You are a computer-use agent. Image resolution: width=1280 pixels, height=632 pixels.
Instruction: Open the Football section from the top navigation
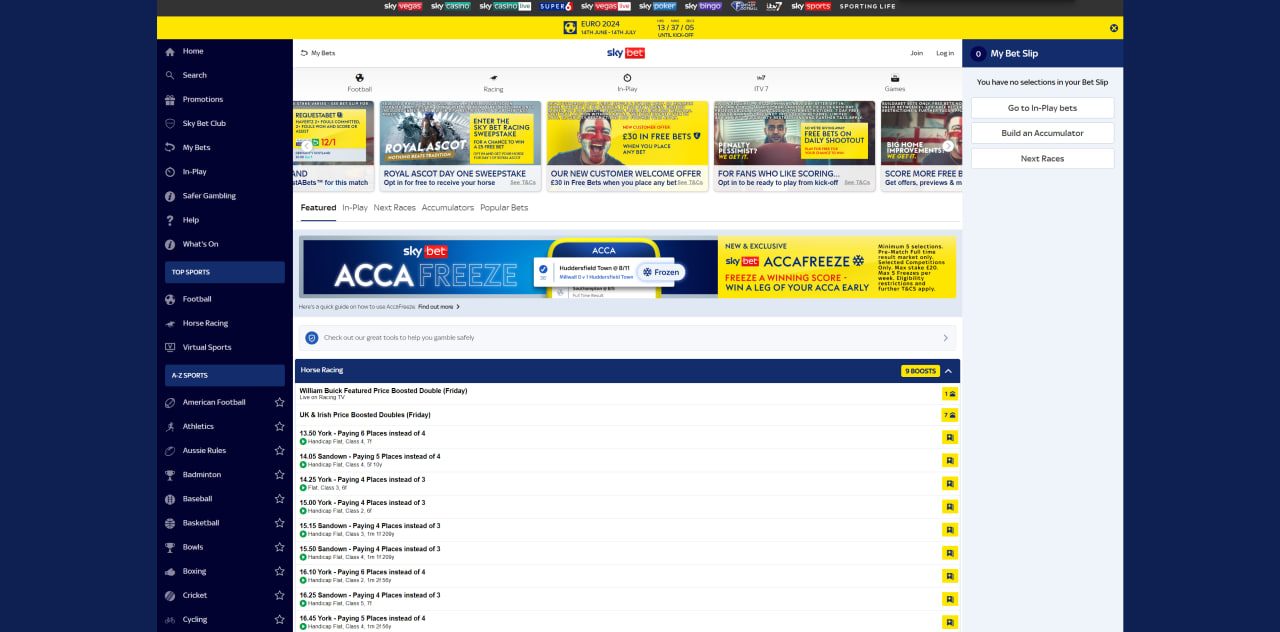(360, 82)
